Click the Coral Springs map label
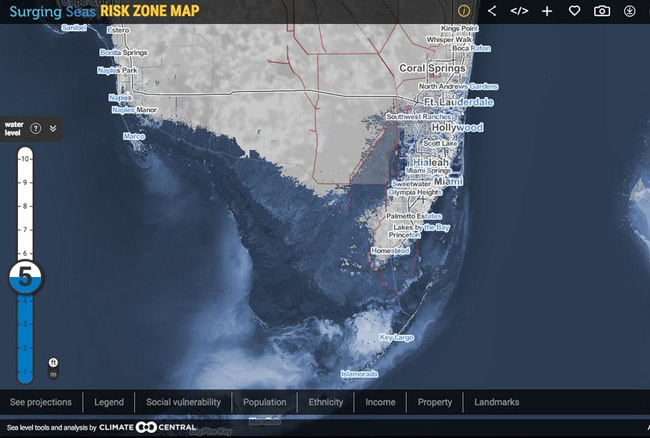 pos(432,68)
